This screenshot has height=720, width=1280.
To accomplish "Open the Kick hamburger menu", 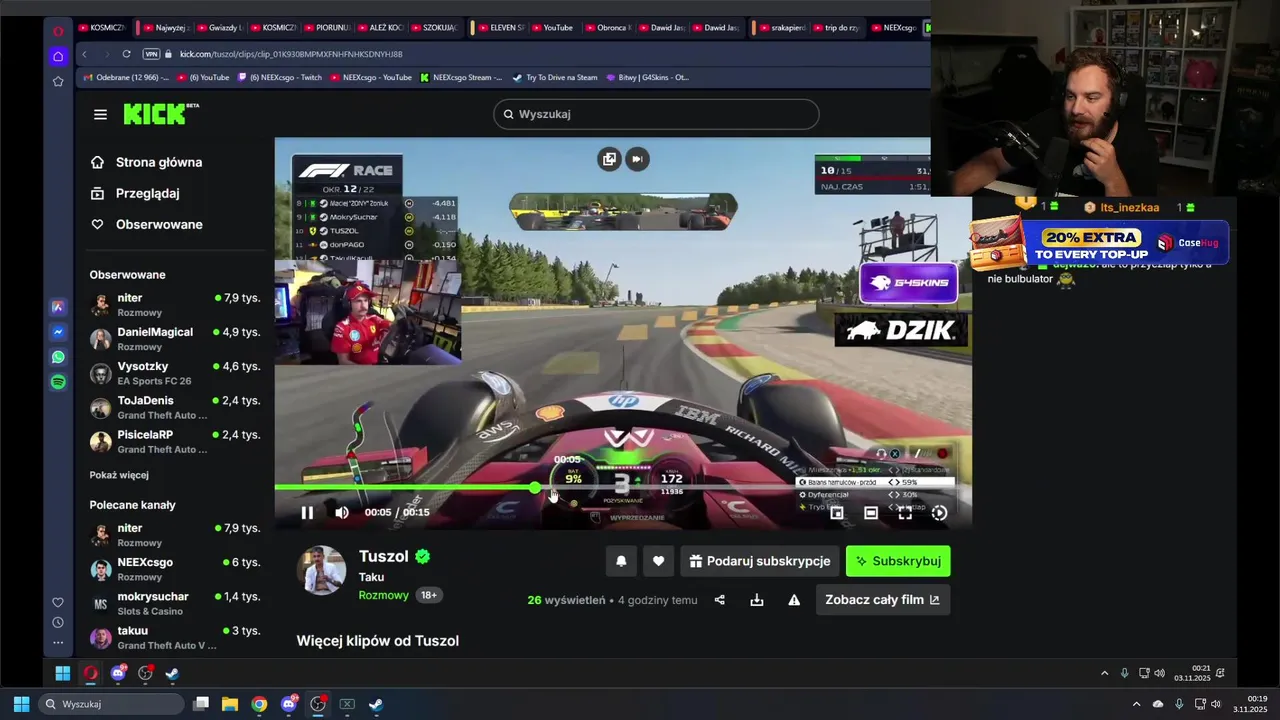I will click(100, 114).
